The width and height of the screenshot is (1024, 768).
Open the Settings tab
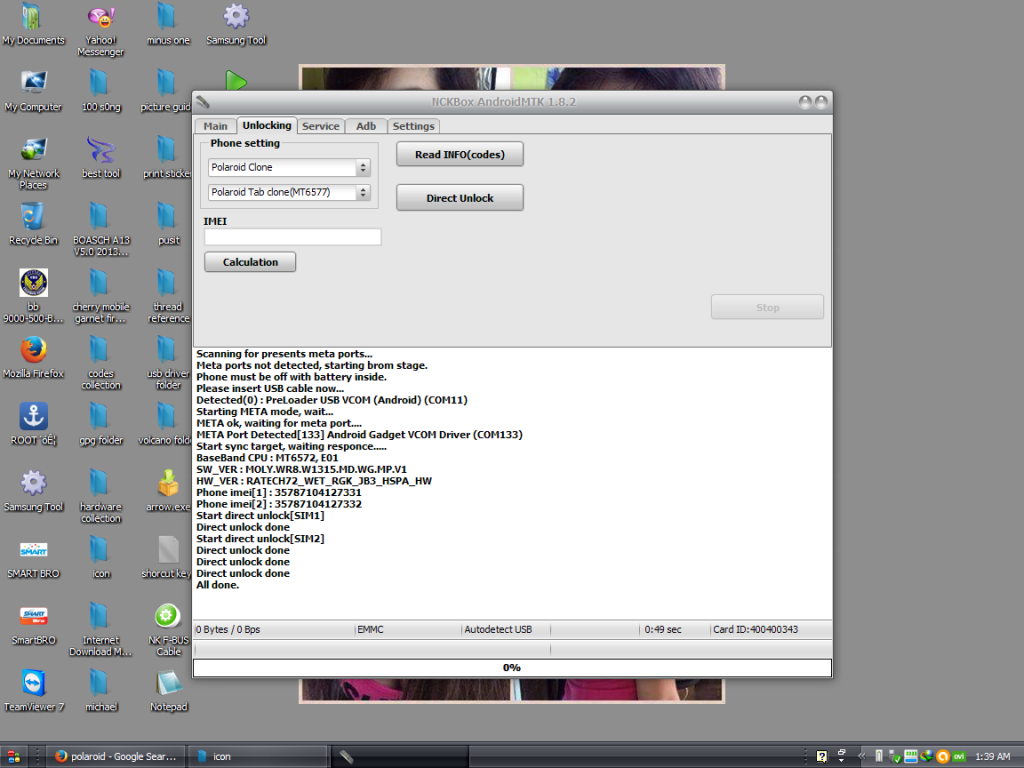click(x=413, y=126)
